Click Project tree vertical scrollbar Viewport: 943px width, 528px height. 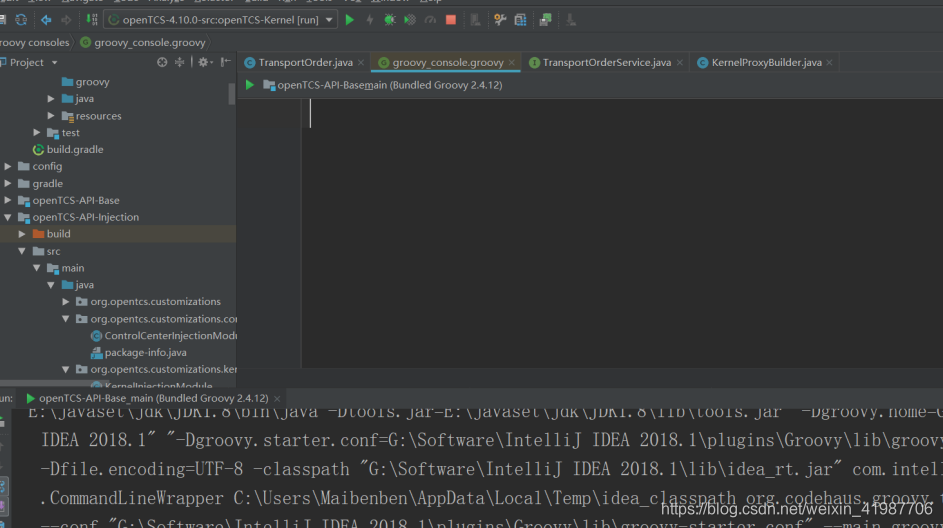click(x=232, y=94)
